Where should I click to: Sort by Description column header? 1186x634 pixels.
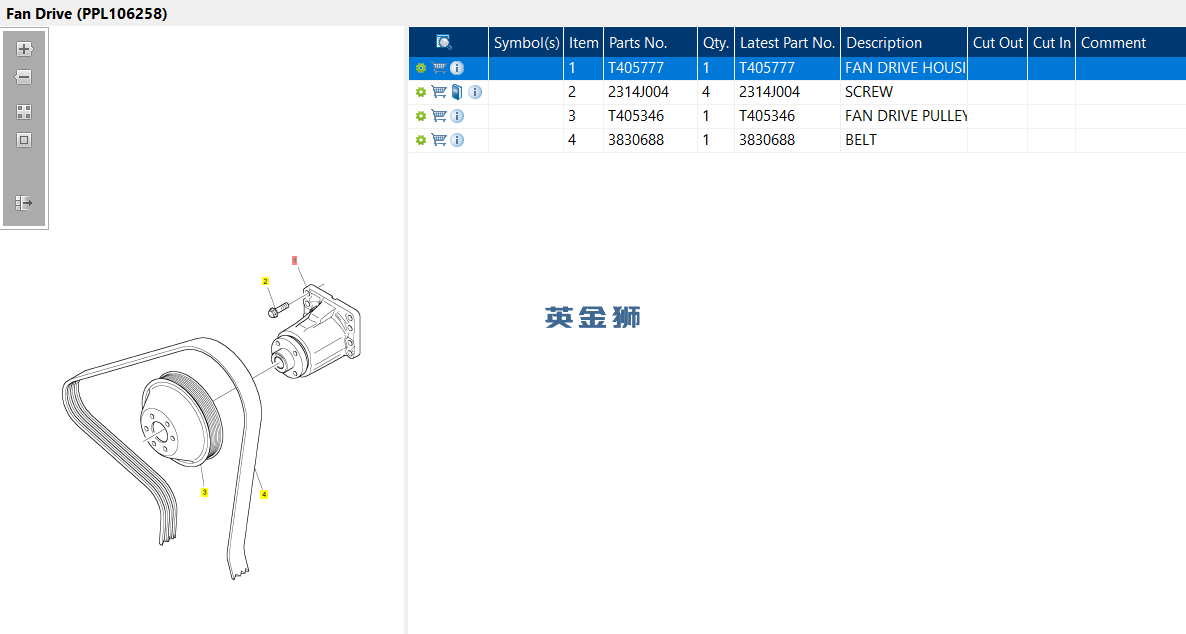(x=904, y=42)
